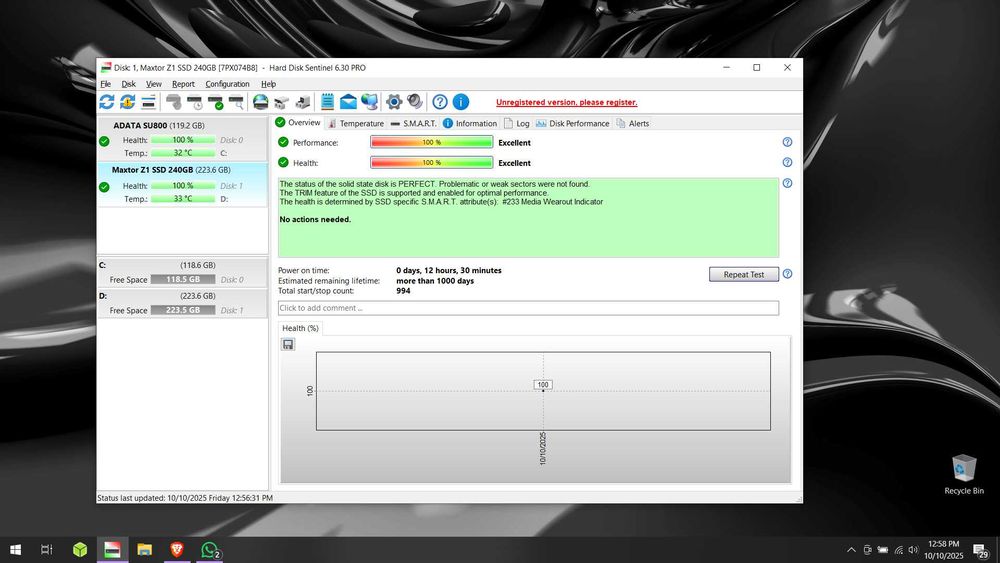Viewport: 1000px width, 563px height.
Task: Open WhatsApp from the taskbar
Action: click(x=209, y=549)
